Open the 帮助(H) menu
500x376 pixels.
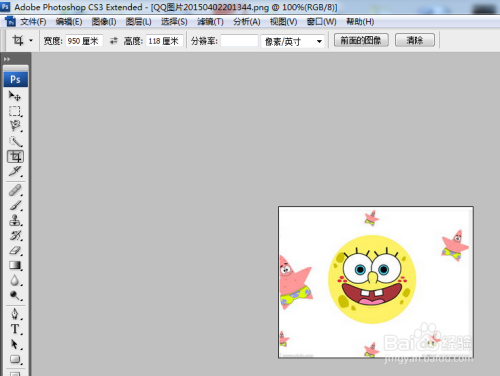point(360,22)
